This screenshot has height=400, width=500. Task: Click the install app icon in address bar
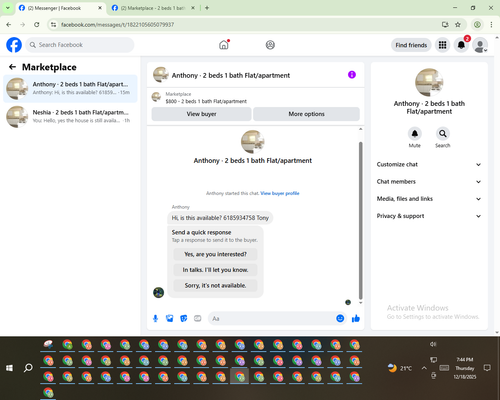(x=445, y=25)
